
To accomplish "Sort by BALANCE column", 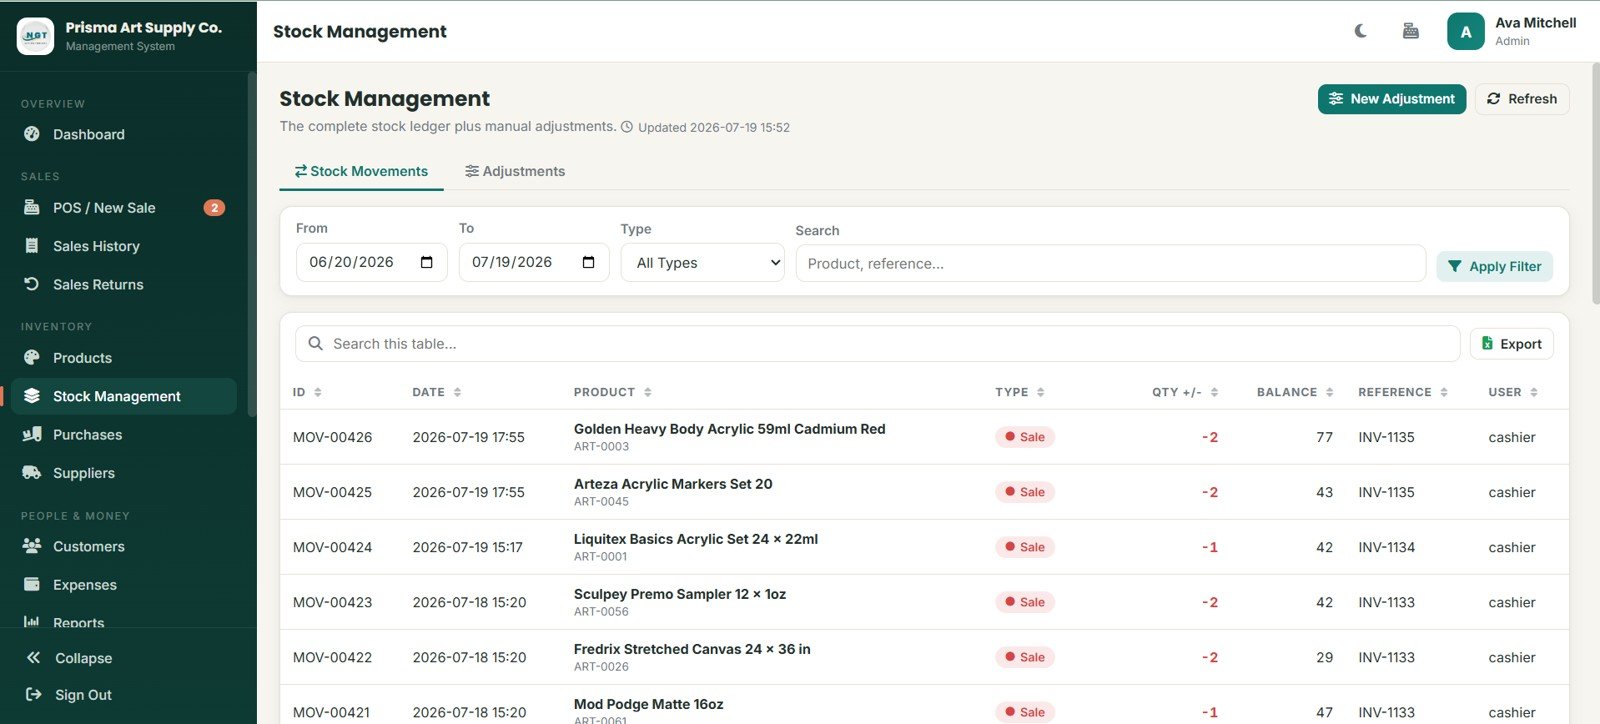I will pos(1295,392).
